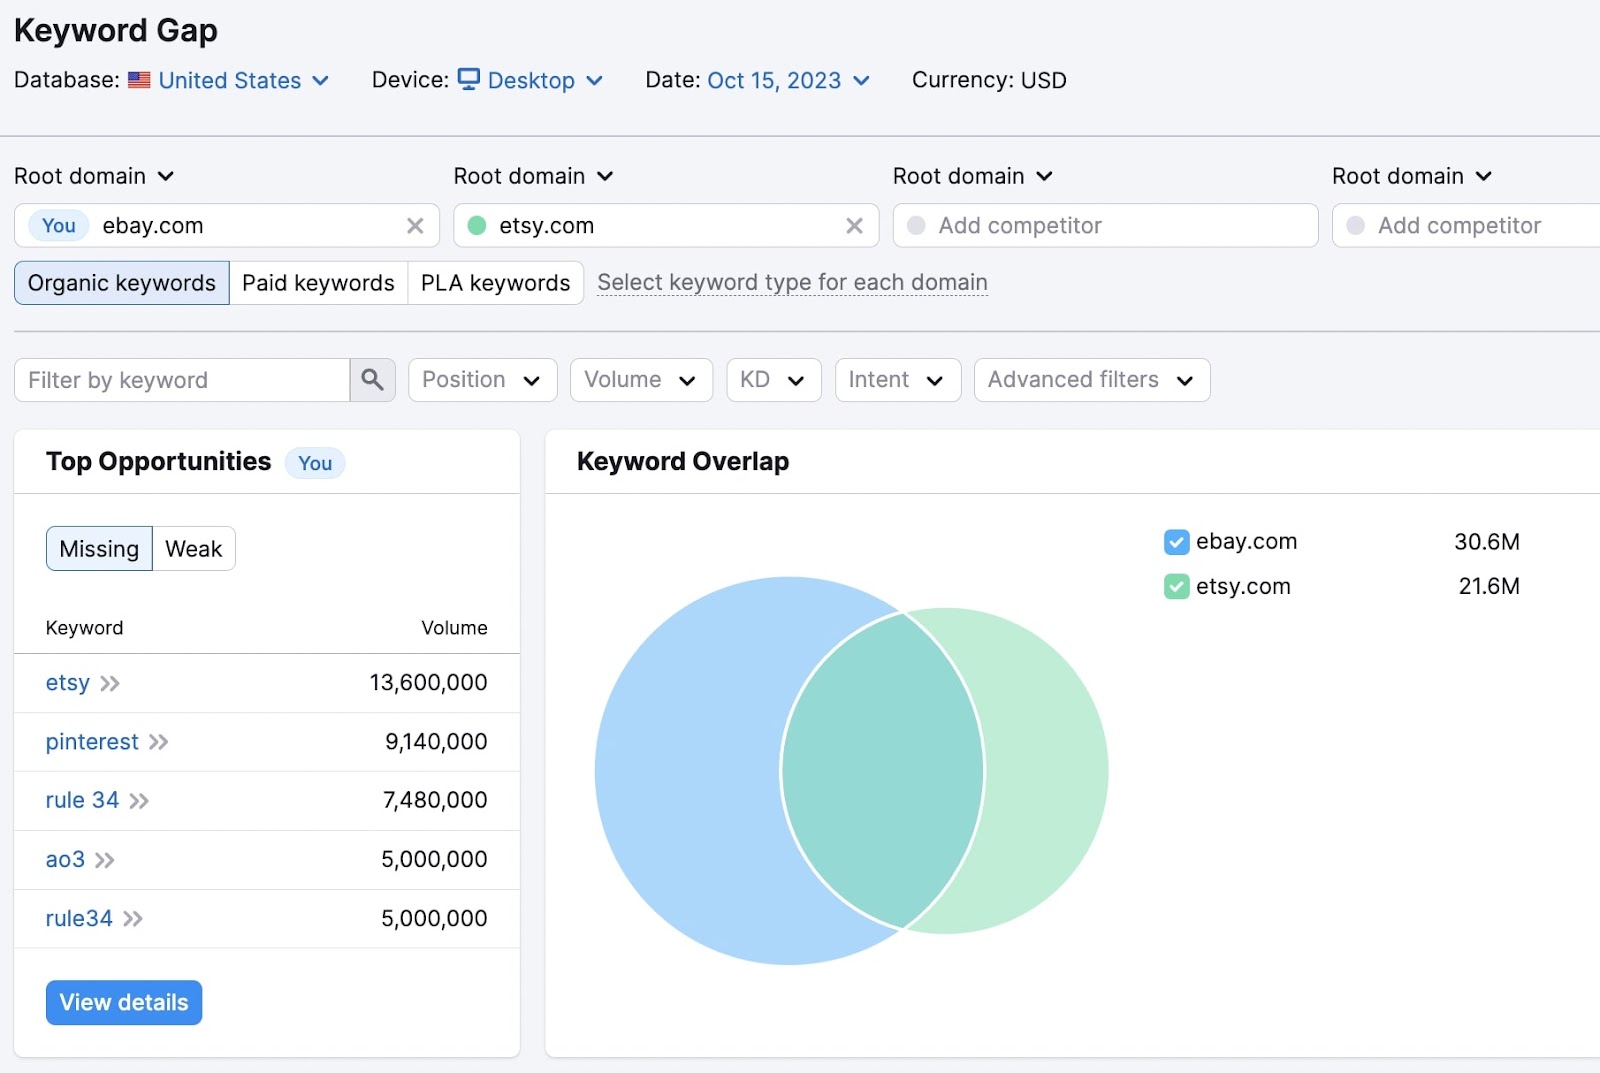Open the United States database dropdown
This screenshot has height=1073, width=1600.
(x=243, y=80)
